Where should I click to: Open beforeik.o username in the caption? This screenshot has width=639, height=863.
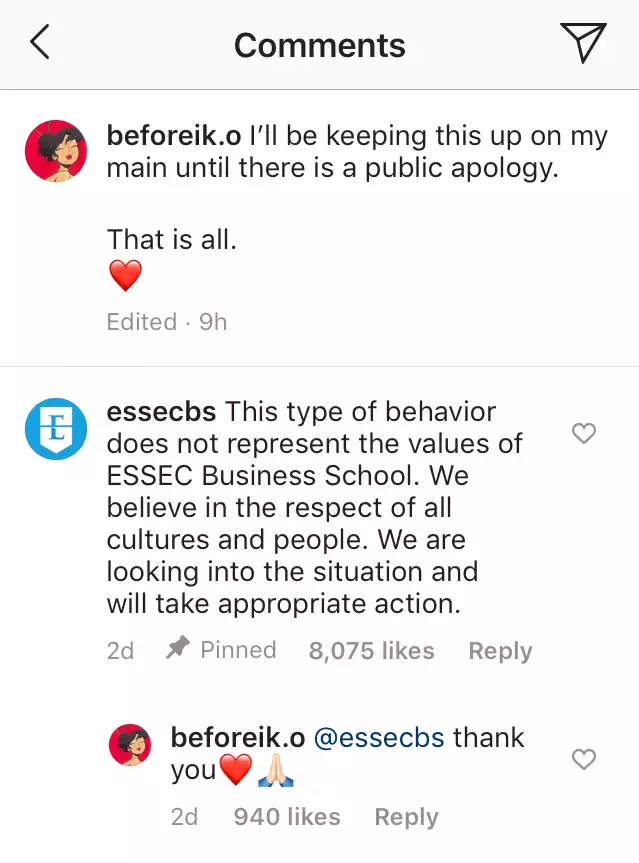click(x=173, y=137)
